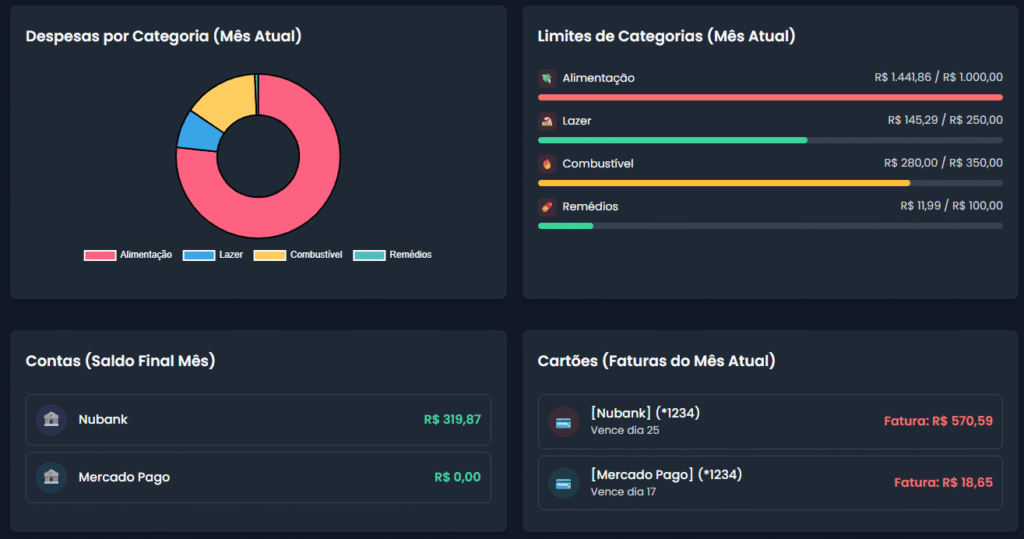Screen dimensions: 1024x539
Task: Click the Nubank account bank icon
Action: click(51, 420)
